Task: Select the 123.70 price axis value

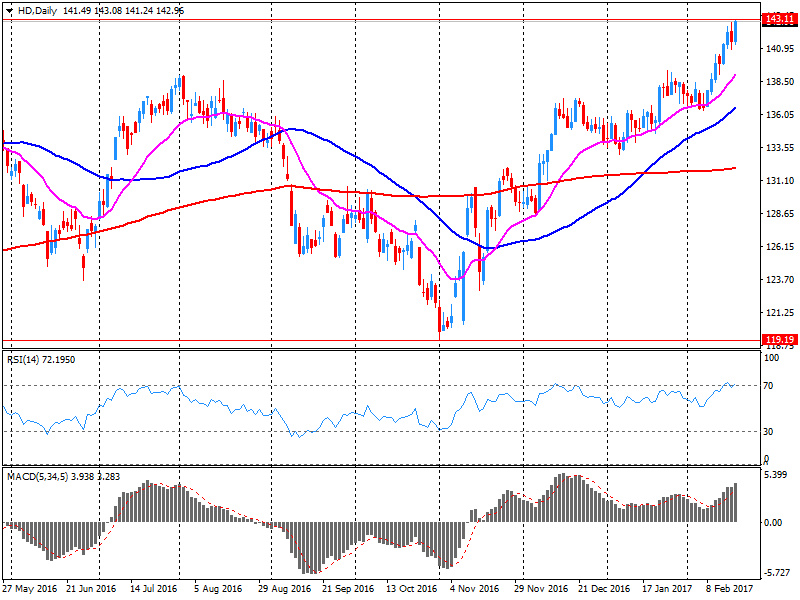Action: 780,280
